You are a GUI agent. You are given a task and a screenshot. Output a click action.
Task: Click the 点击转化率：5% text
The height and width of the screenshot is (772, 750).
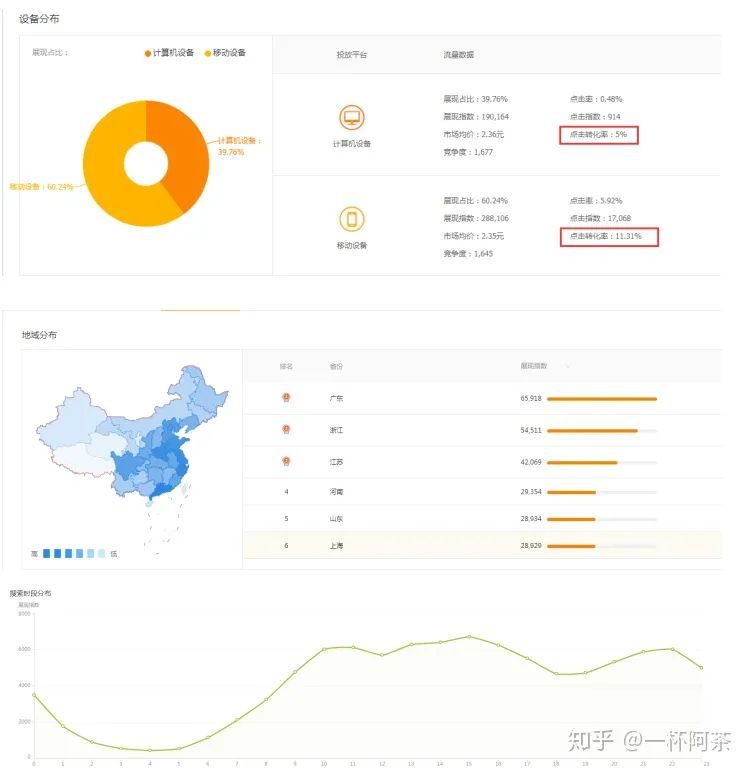pyautogui.click(x=598, y=134)
